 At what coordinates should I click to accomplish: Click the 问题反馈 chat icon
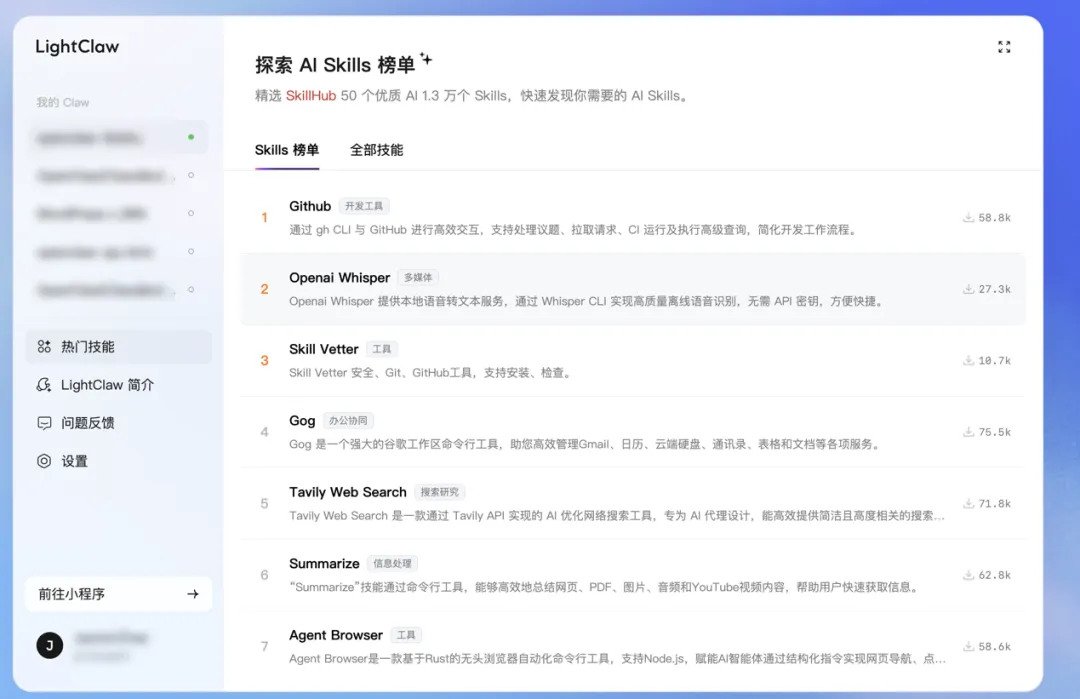[44, 423]
